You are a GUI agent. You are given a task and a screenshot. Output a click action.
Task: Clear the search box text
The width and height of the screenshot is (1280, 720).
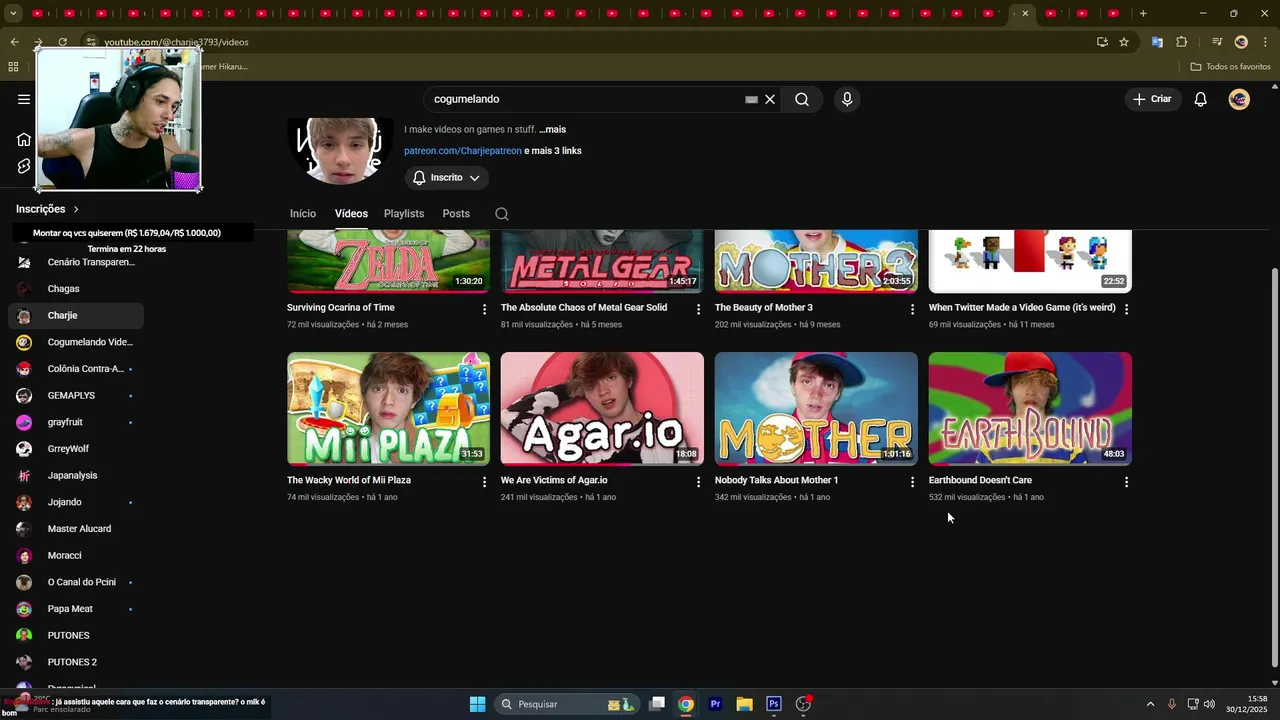[770, 99]
